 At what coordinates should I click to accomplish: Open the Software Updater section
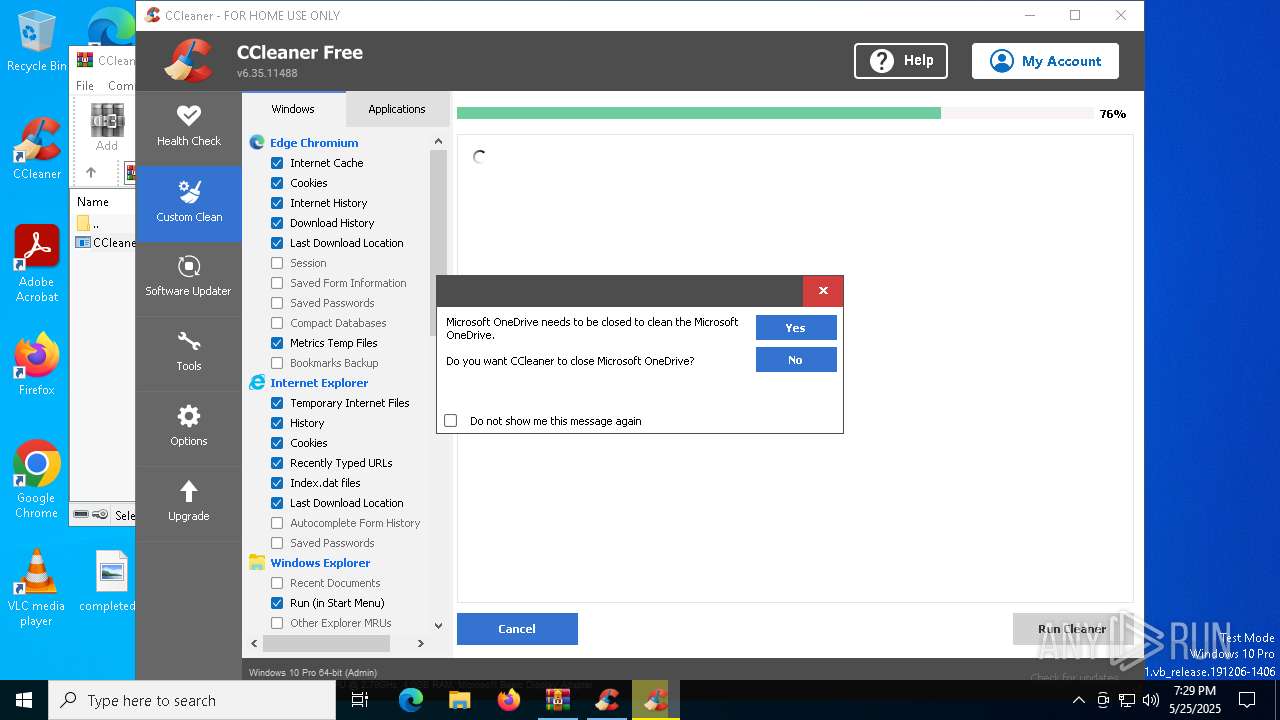(x=188, y=277)
